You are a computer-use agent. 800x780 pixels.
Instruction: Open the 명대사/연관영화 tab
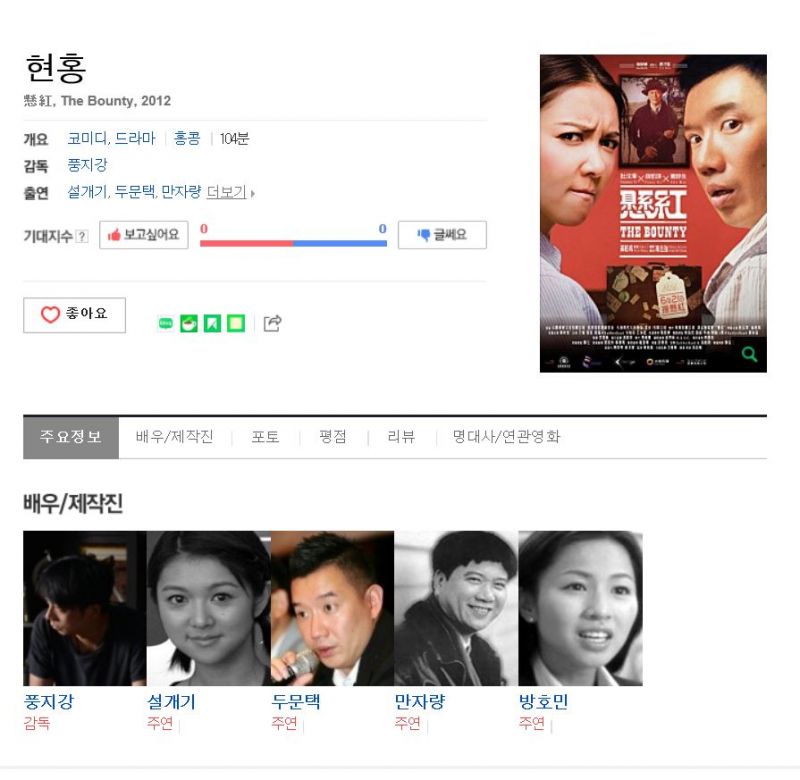coord(506,437)
